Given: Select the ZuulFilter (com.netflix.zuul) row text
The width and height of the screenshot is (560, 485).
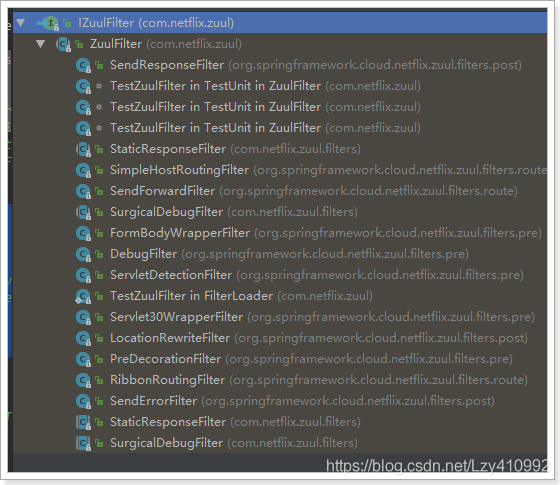Looking at the screenshot, I should [x=166, y=44].
